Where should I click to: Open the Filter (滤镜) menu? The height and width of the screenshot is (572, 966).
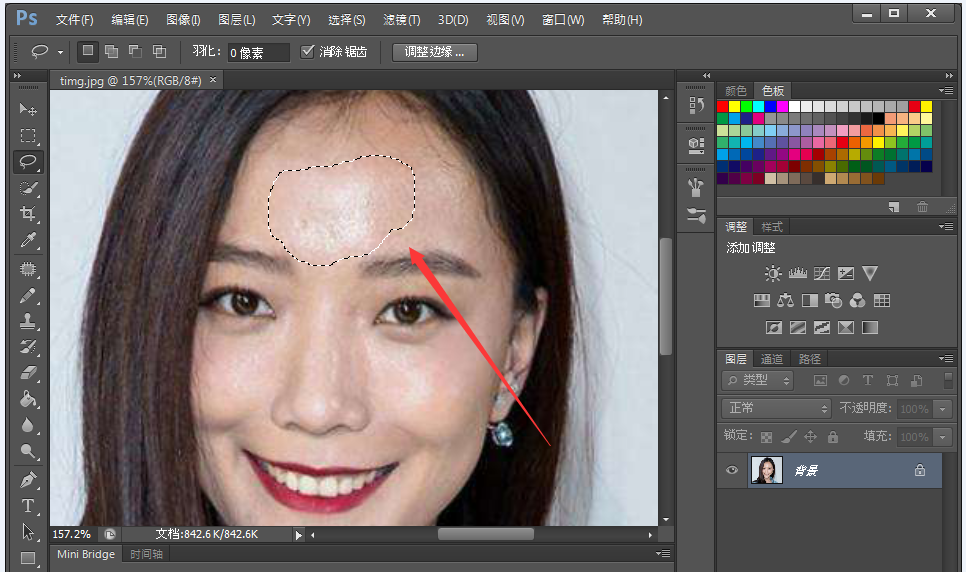[x=402, y=20]
